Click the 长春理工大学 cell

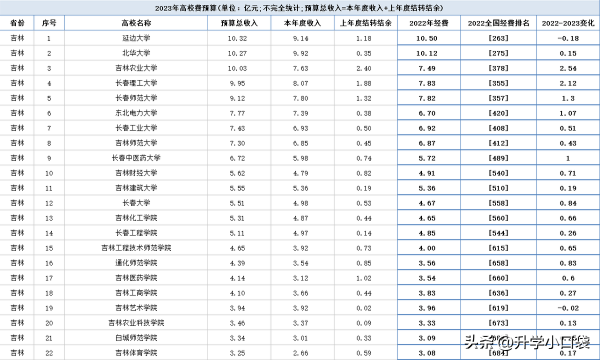pos(136,83)
